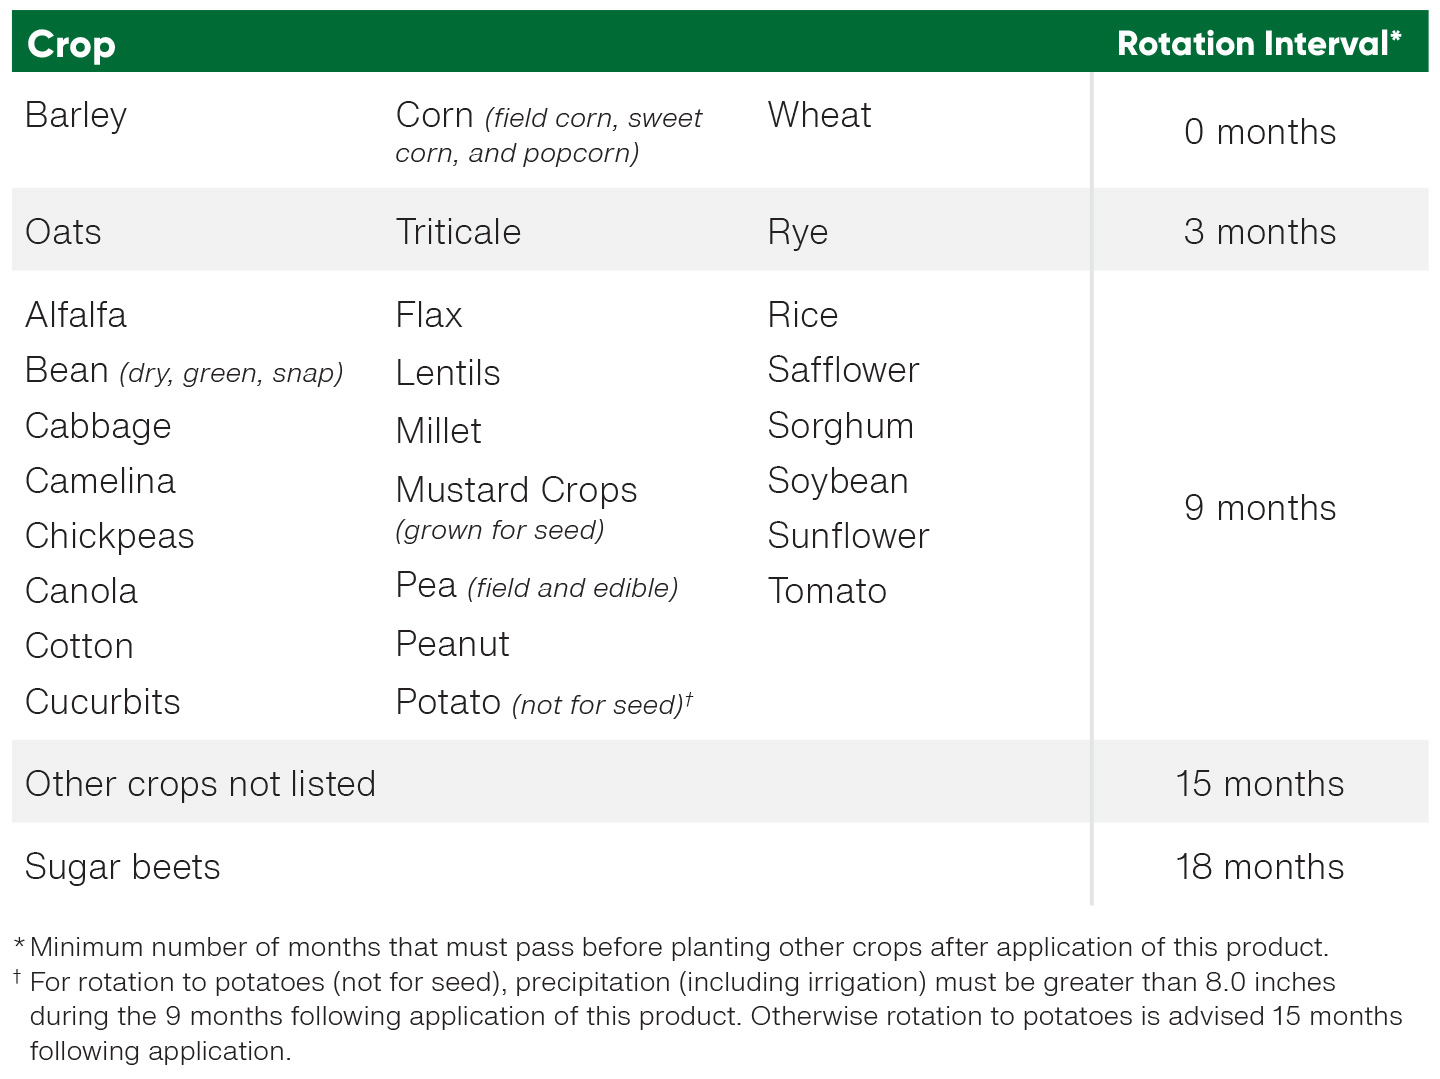Image resolution: width=1440 pixels, height=1079 pixels.
Task: Click the Potato (not for seed) table entry
Action: (544, 702)
